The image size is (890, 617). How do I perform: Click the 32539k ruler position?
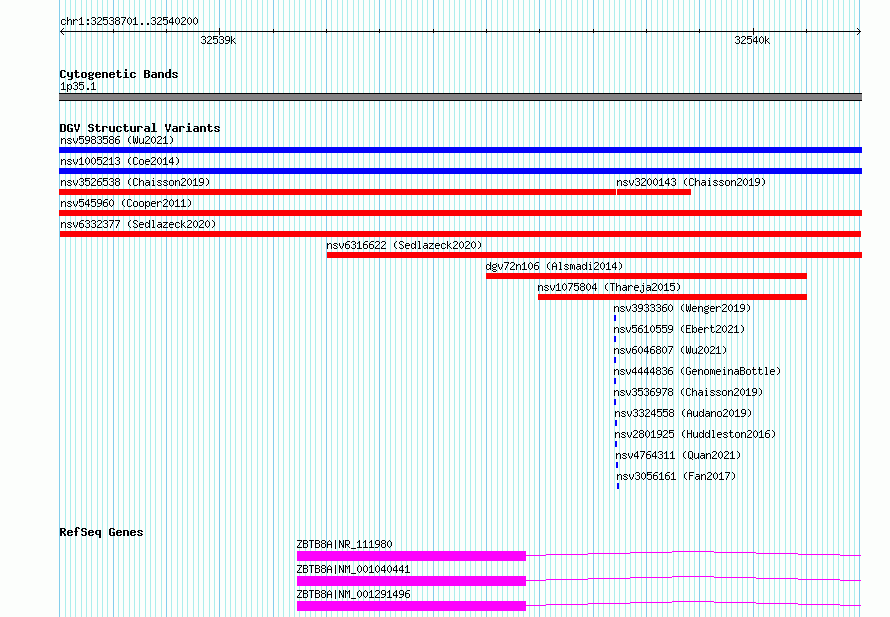click(x=218, y=40)
